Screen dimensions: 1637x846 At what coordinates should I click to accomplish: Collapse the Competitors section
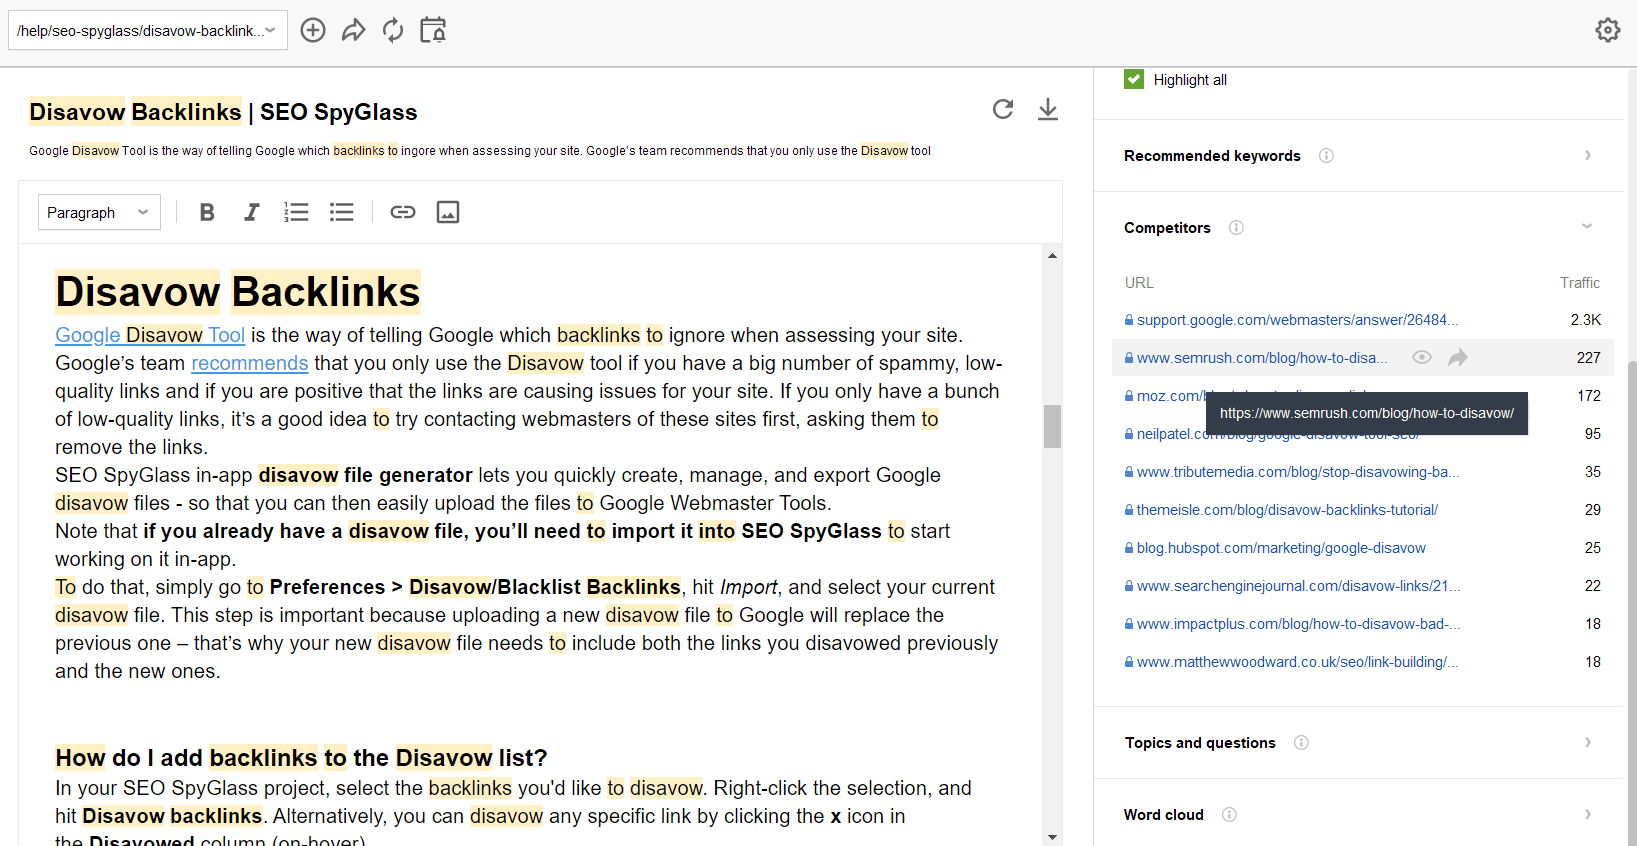pos(1587,227)
